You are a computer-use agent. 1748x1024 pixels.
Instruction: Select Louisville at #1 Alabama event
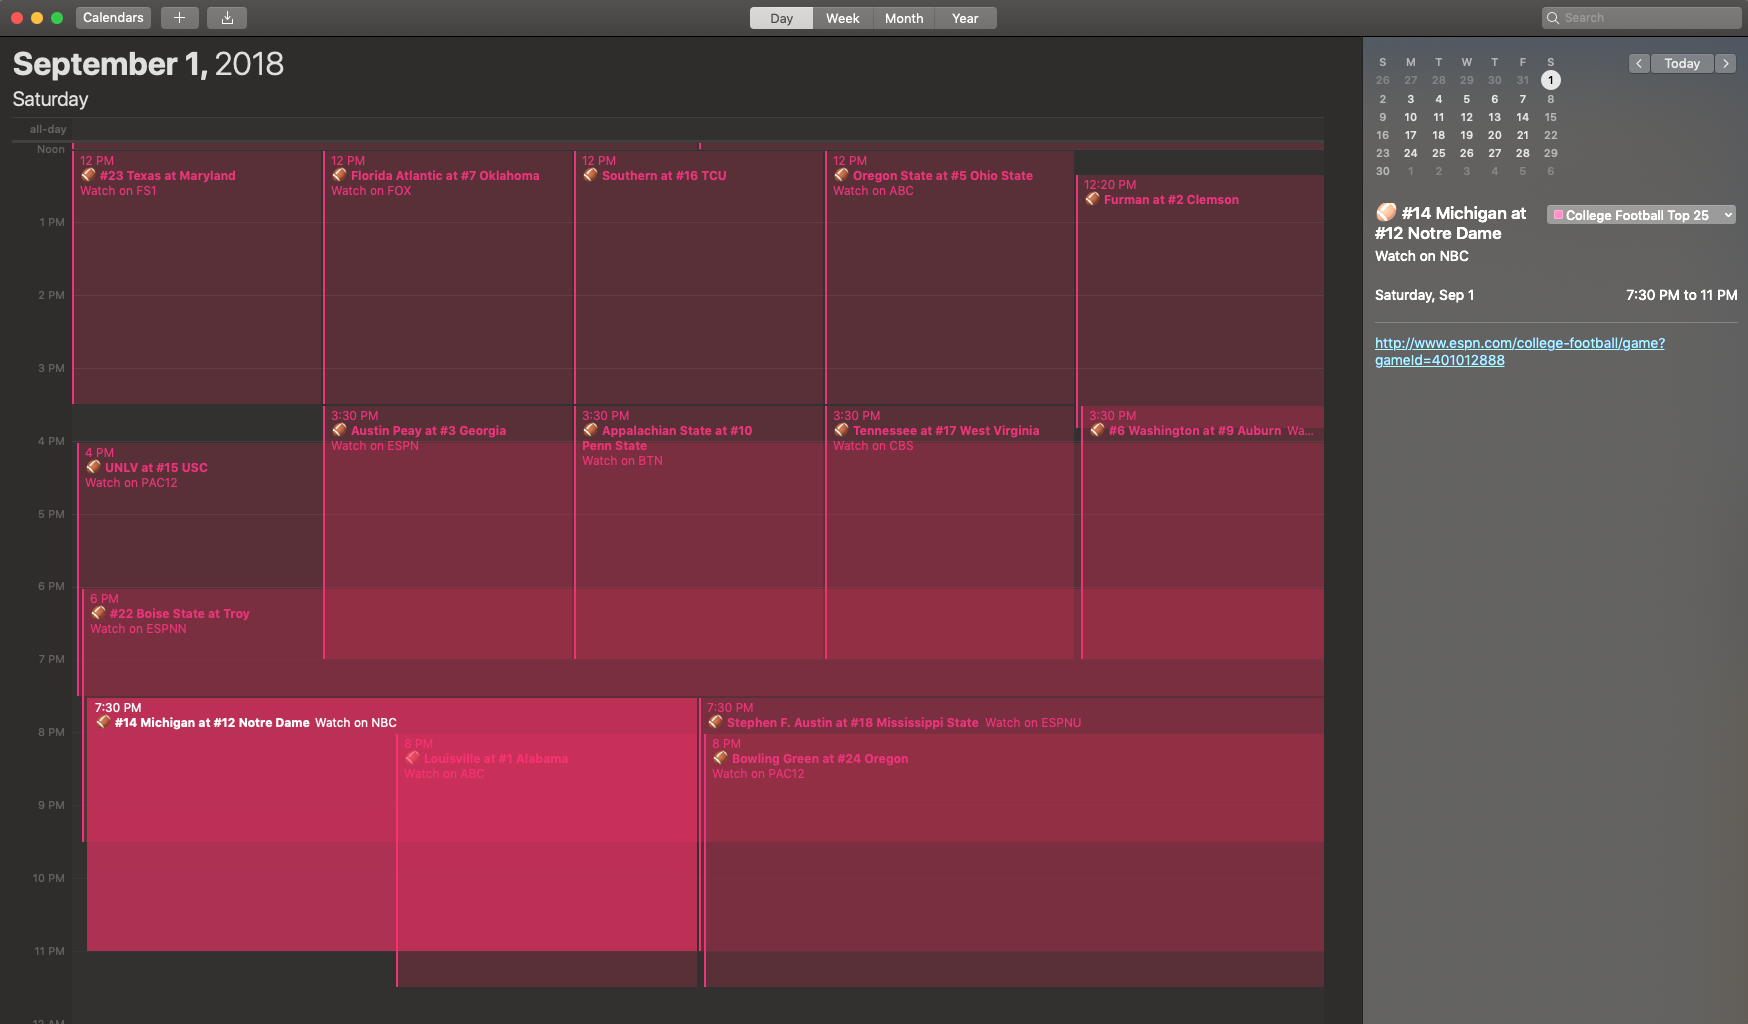[546, 860]
